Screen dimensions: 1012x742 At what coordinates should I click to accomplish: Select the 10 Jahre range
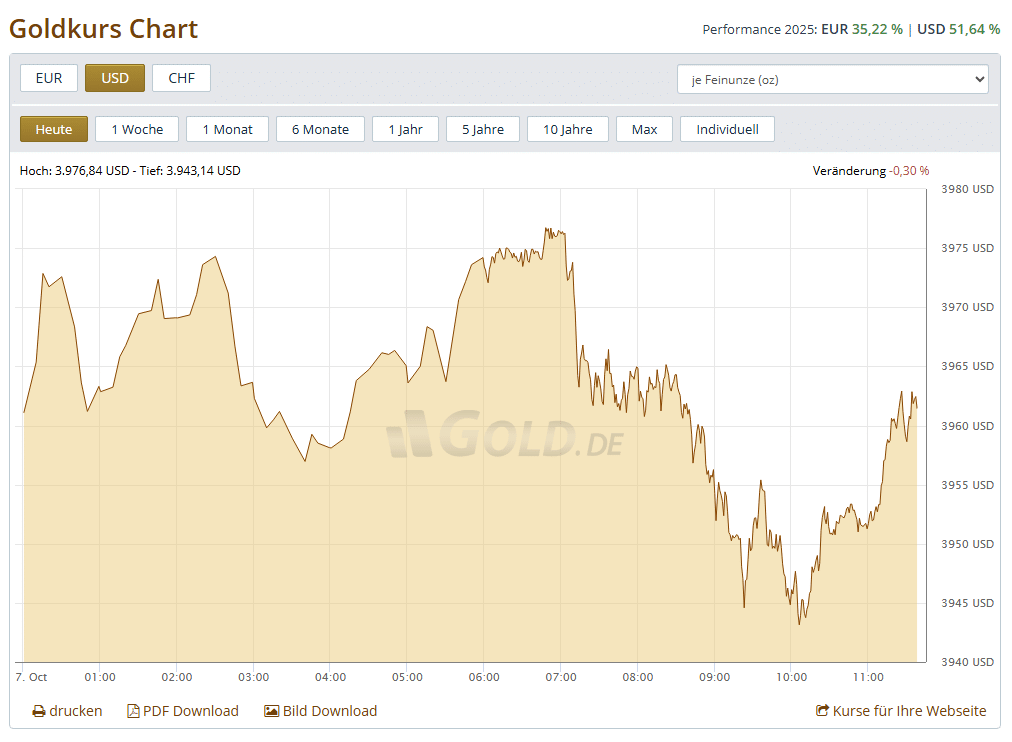[567, 129]
